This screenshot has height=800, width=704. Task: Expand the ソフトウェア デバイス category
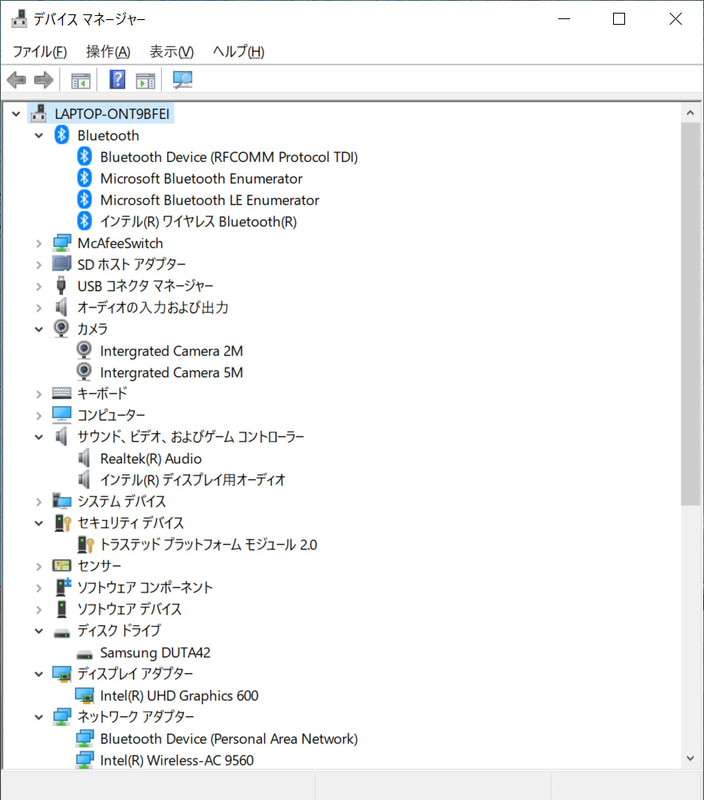tap(39, 609)
